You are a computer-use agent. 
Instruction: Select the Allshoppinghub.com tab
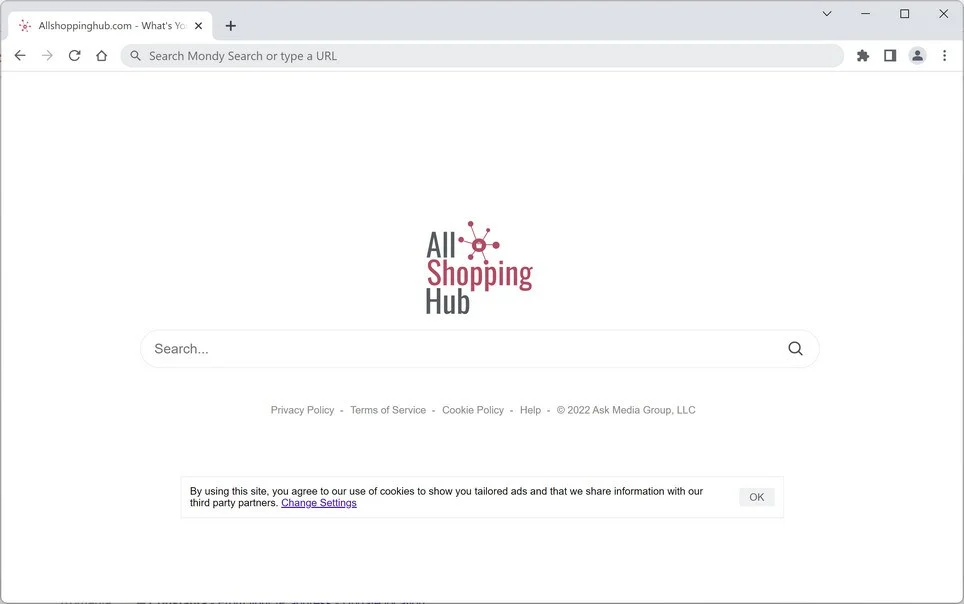[x=111, y=26]
